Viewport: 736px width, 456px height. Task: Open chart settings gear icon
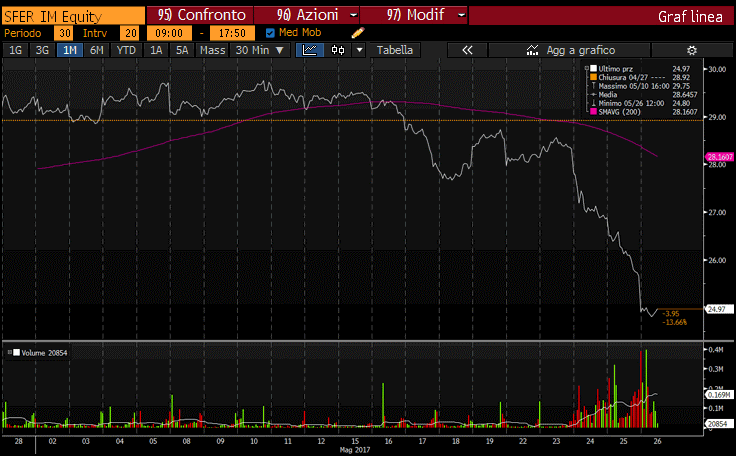tap(691, 50)
